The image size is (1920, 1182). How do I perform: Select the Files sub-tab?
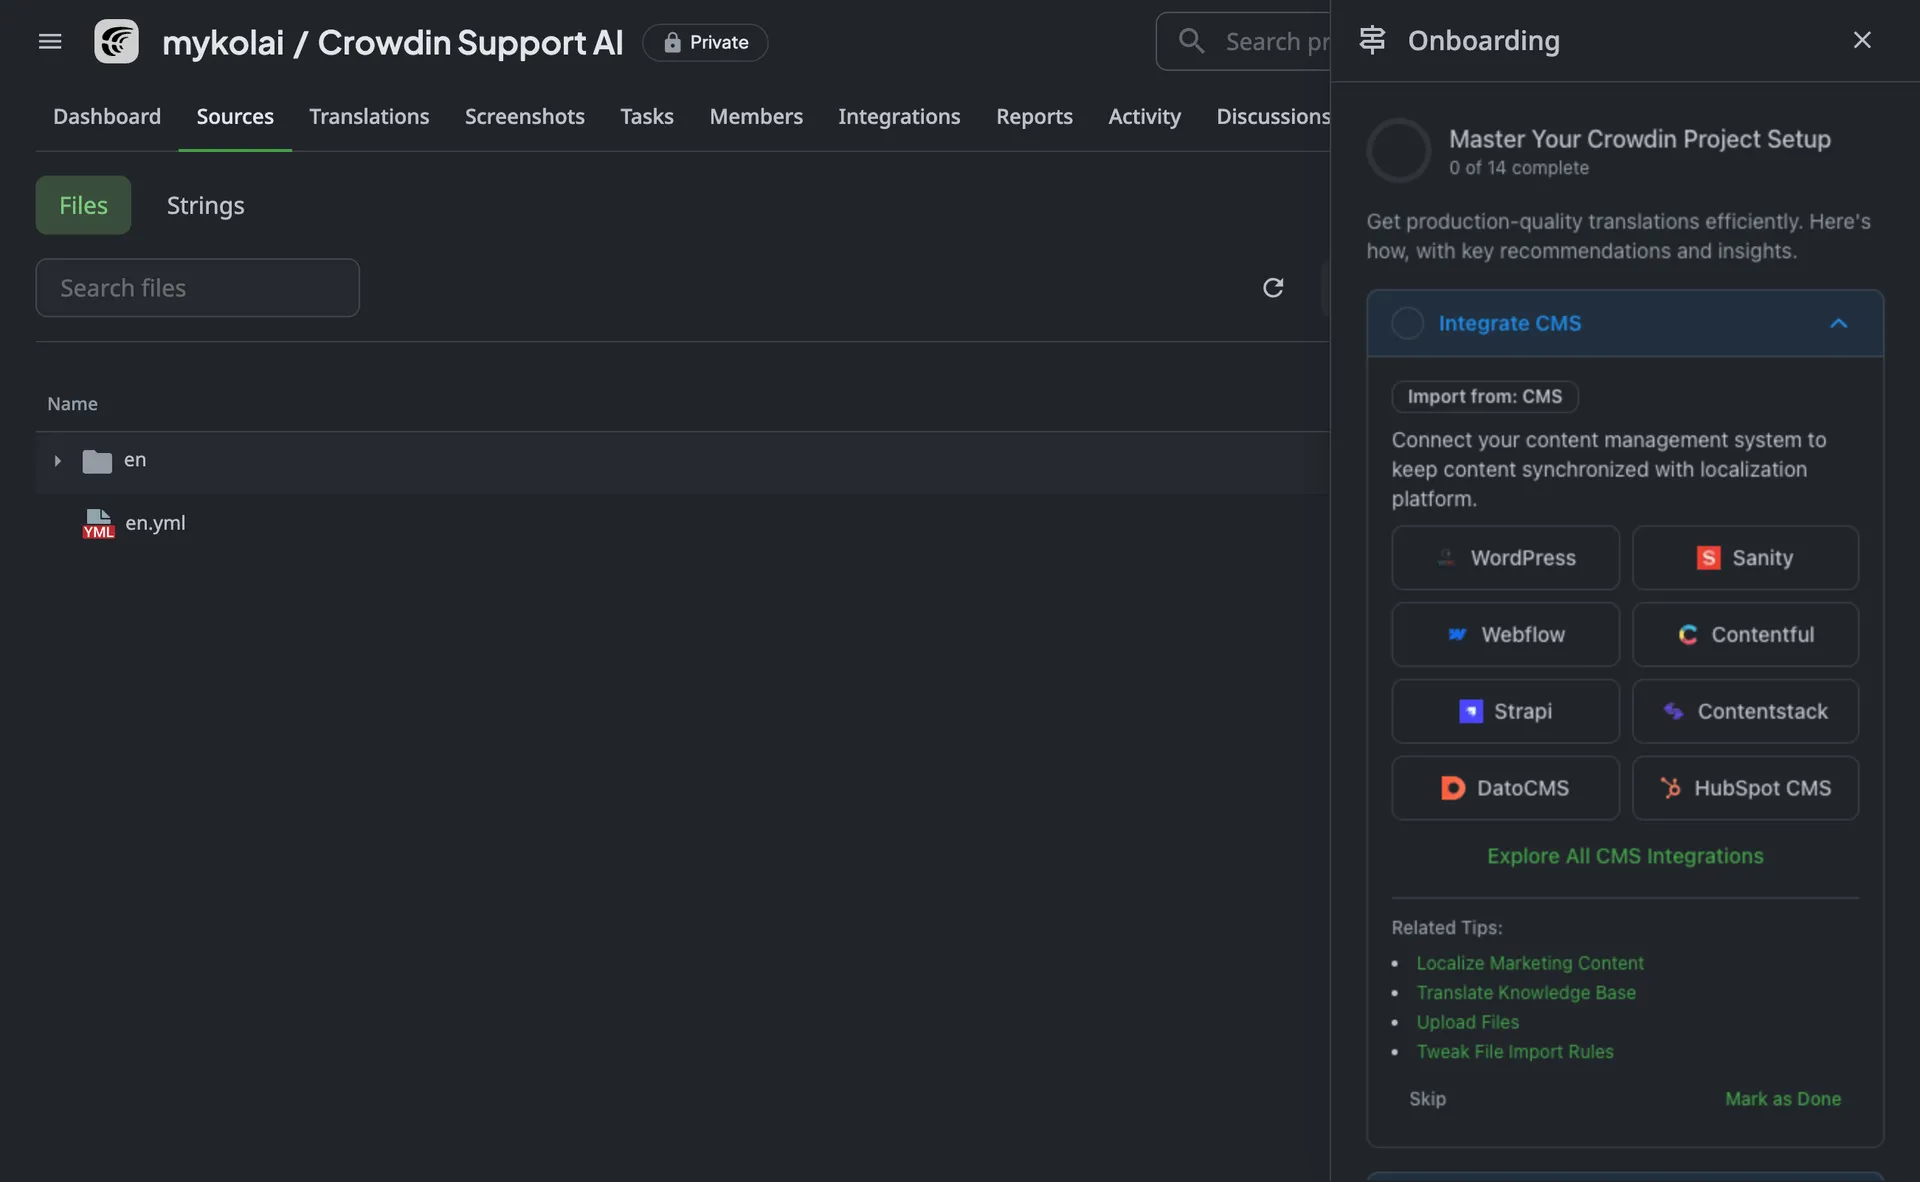[x=83, y=205]
